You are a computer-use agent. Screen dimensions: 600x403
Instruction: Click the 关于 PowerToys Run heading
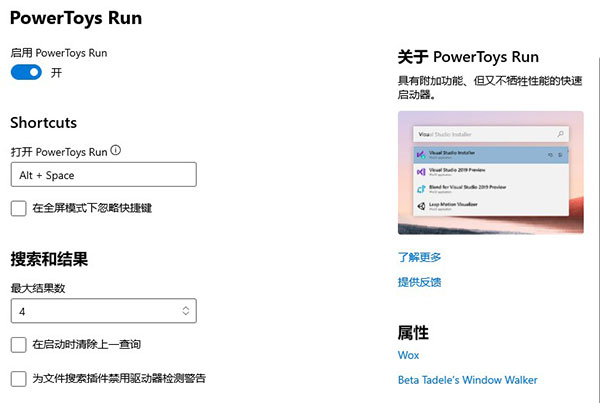click(468, 57)
